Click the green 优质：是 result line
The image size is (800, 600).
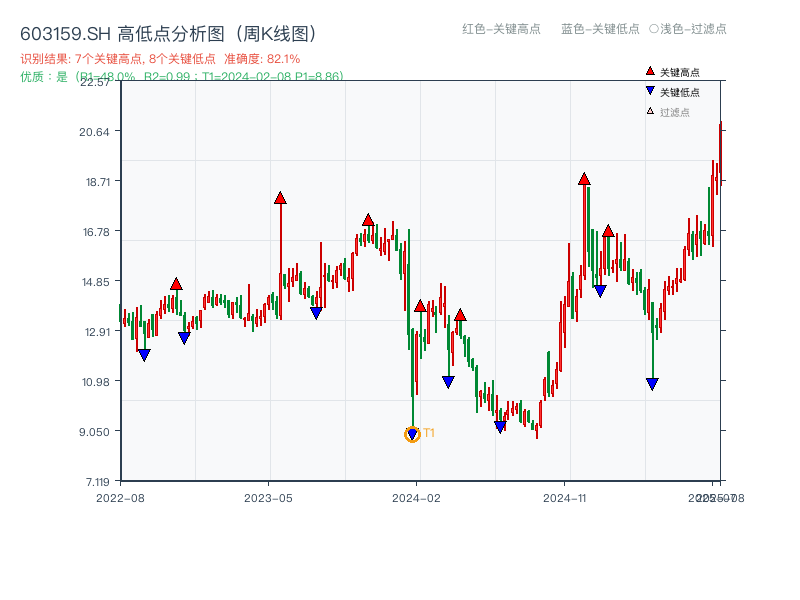tap(182, 77)
